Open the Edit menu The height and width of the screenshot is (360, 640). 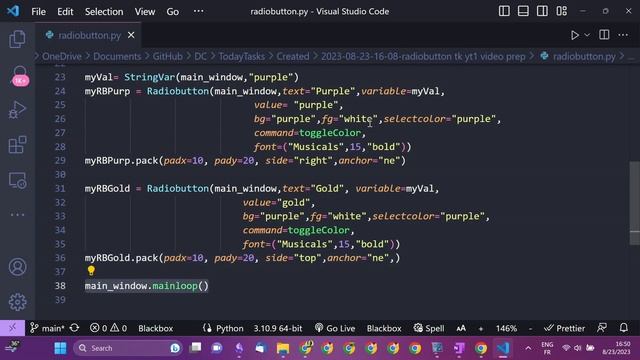pyautogui.click(x=65, y=11)
